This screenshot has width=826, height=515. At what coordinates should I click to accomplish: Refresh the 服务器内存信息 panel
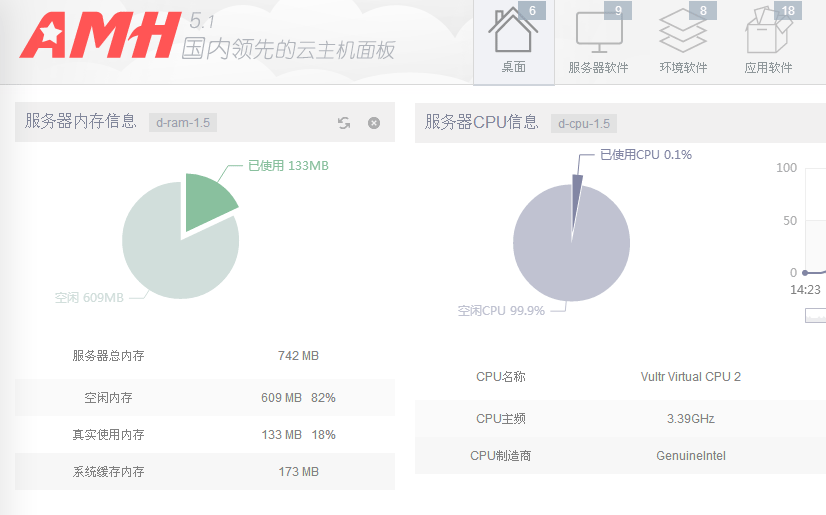344,123
